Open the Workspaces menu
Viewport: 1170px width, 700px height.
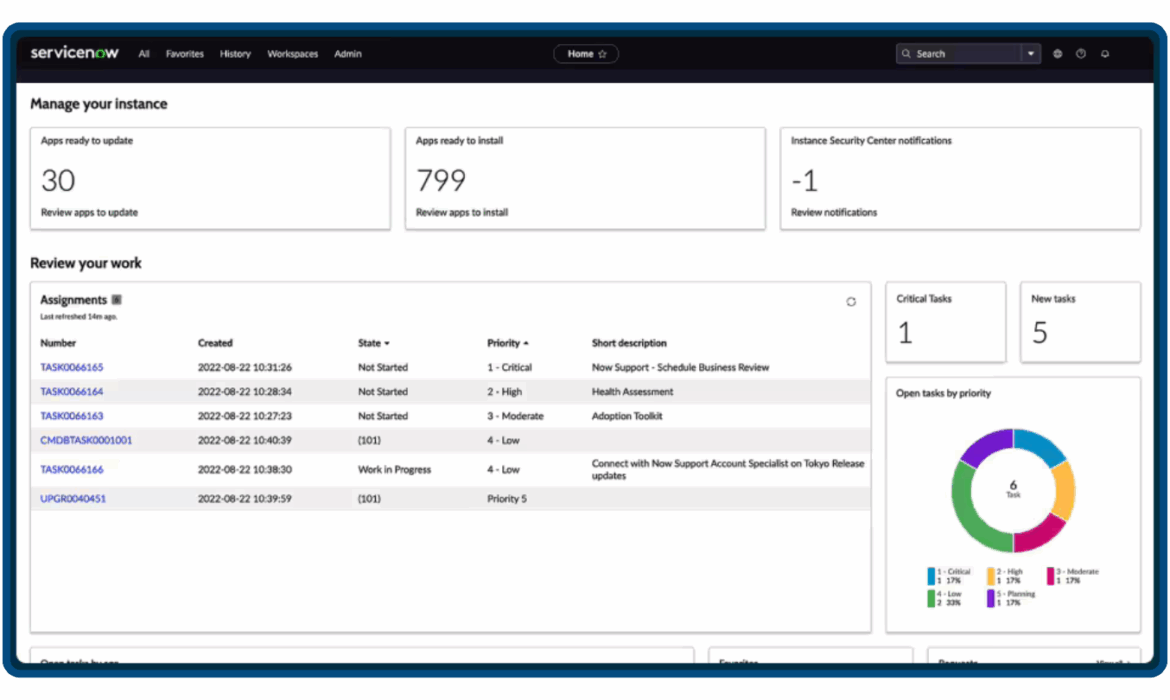click(x=292, y=54)
